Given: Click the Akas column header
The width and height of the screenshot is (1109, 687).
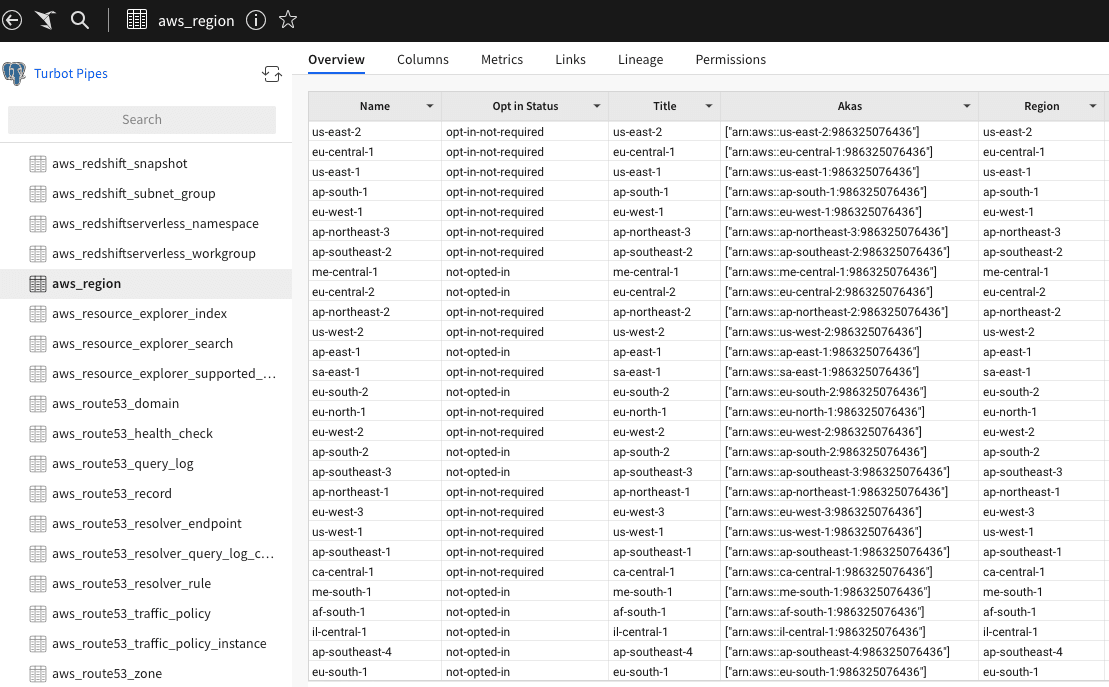Looking at the screenshot, I should 849,106.
